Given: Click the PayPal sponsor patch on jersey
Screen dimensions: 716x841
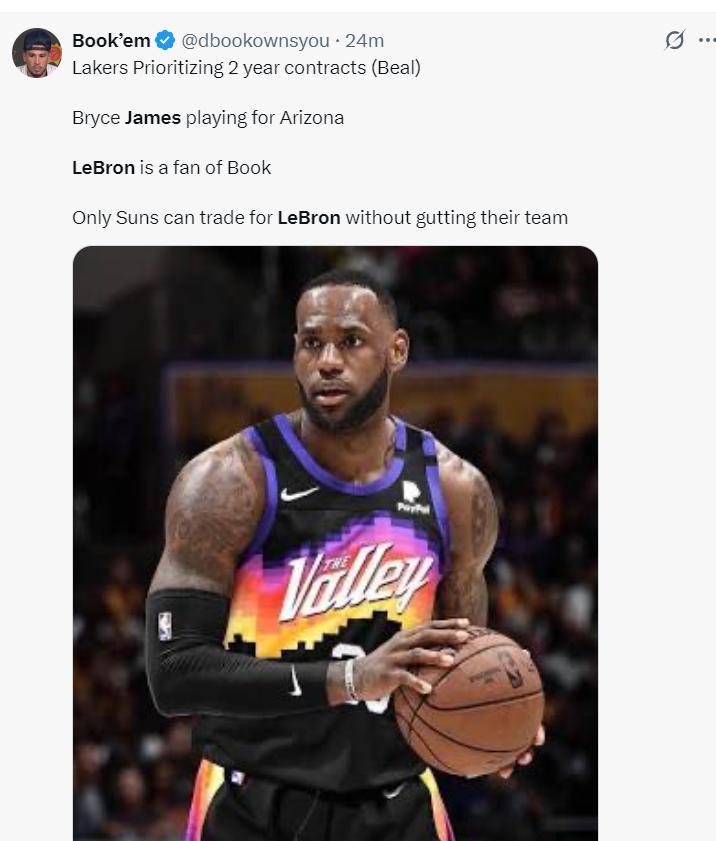Looking at the screenshot, I should [413, 498].
